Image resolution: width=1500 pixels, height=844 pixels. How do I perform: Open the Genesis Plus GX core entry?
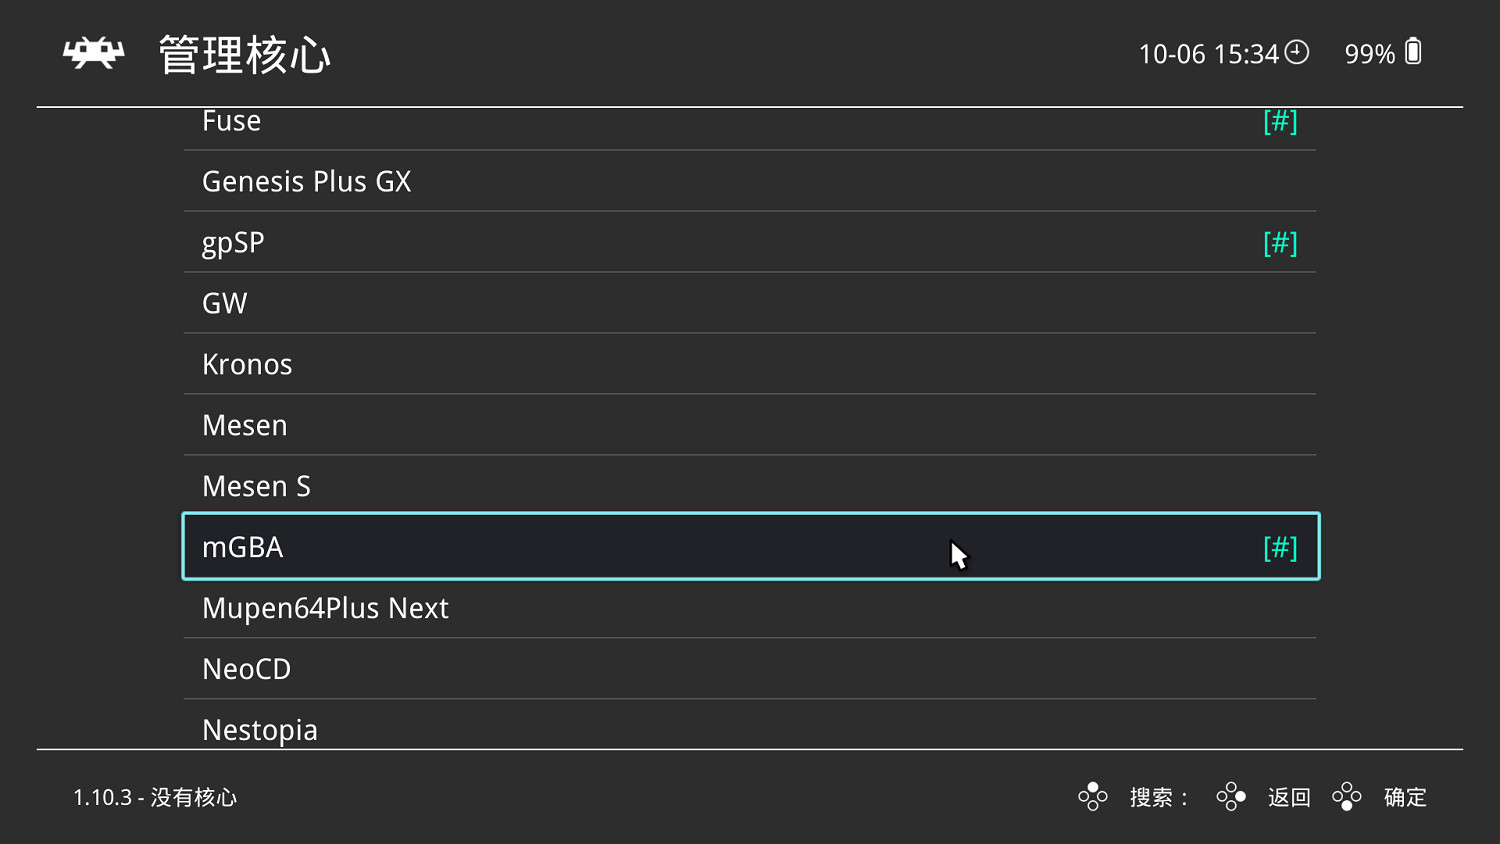click(x=306, y=182)
